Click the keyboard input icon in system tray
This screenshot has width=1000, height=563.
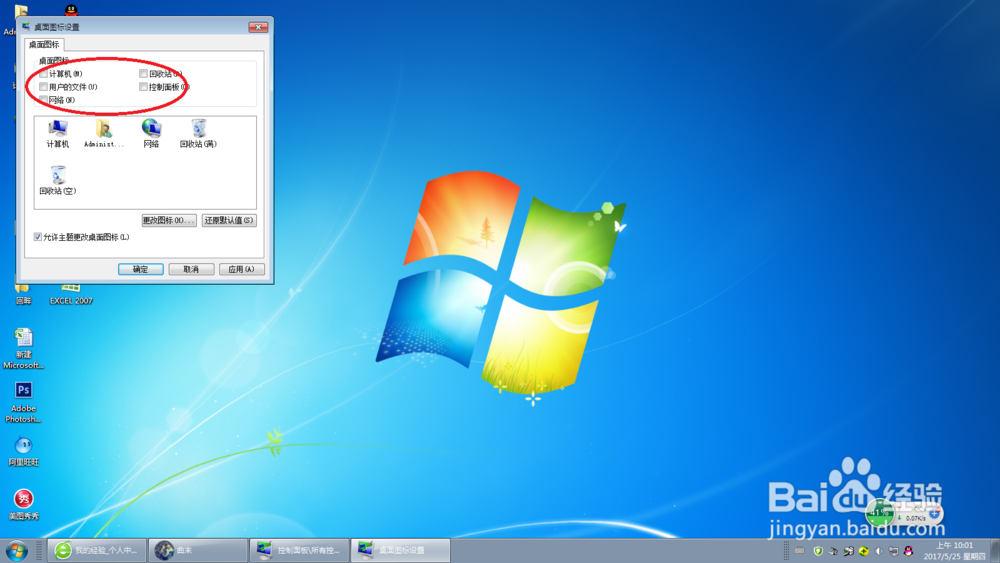click(799, 551)
